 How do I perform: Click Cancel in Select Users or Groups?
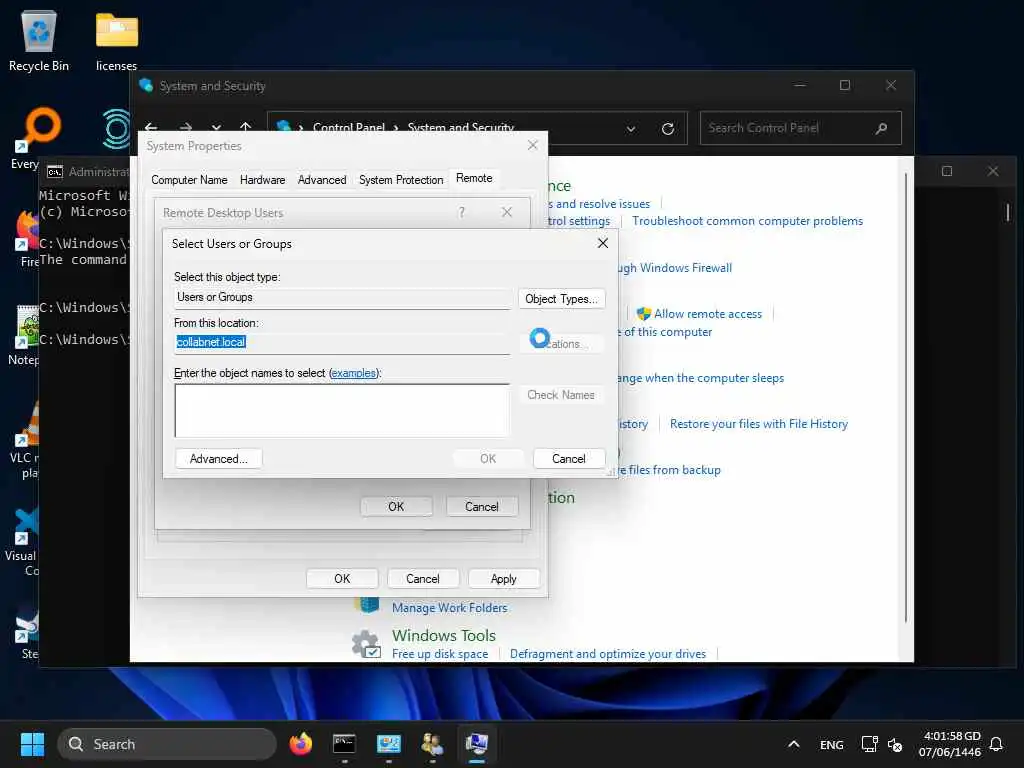pos(569,458)
